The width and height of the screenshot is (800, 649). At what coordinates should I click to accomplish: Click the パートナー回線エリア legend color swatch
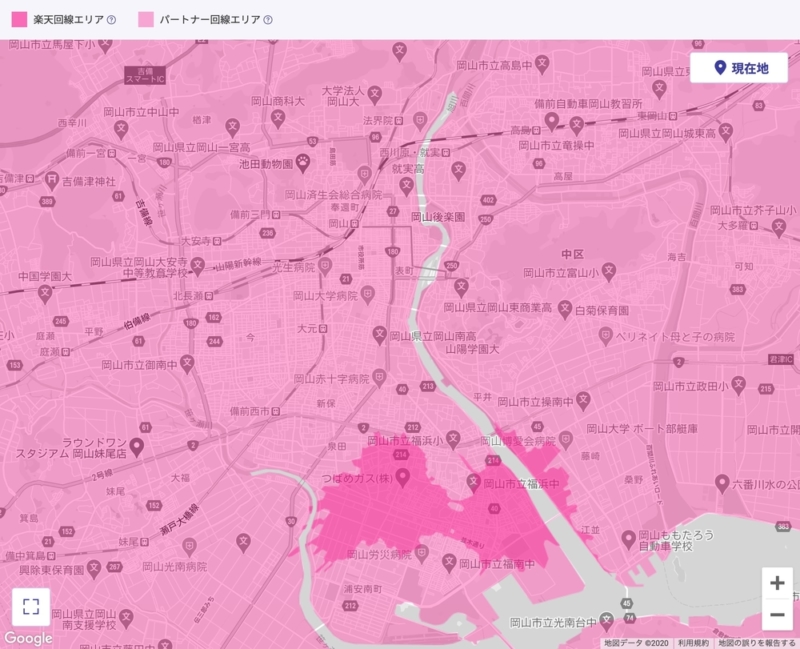[x=146, y=19]
